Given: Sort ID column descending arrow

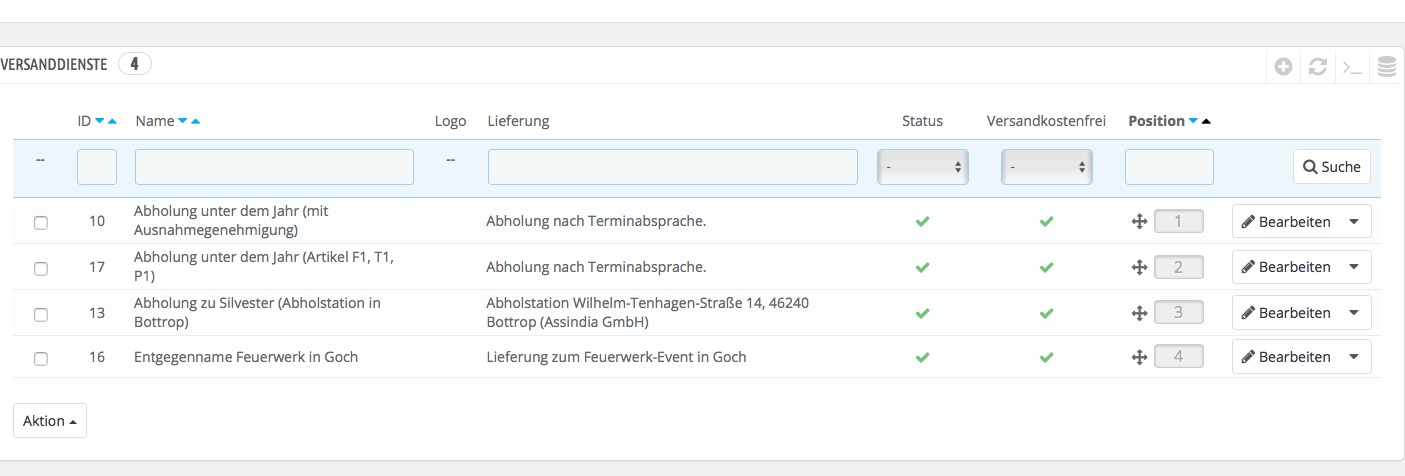Looking at the screenshot, I should click(99, 121).
